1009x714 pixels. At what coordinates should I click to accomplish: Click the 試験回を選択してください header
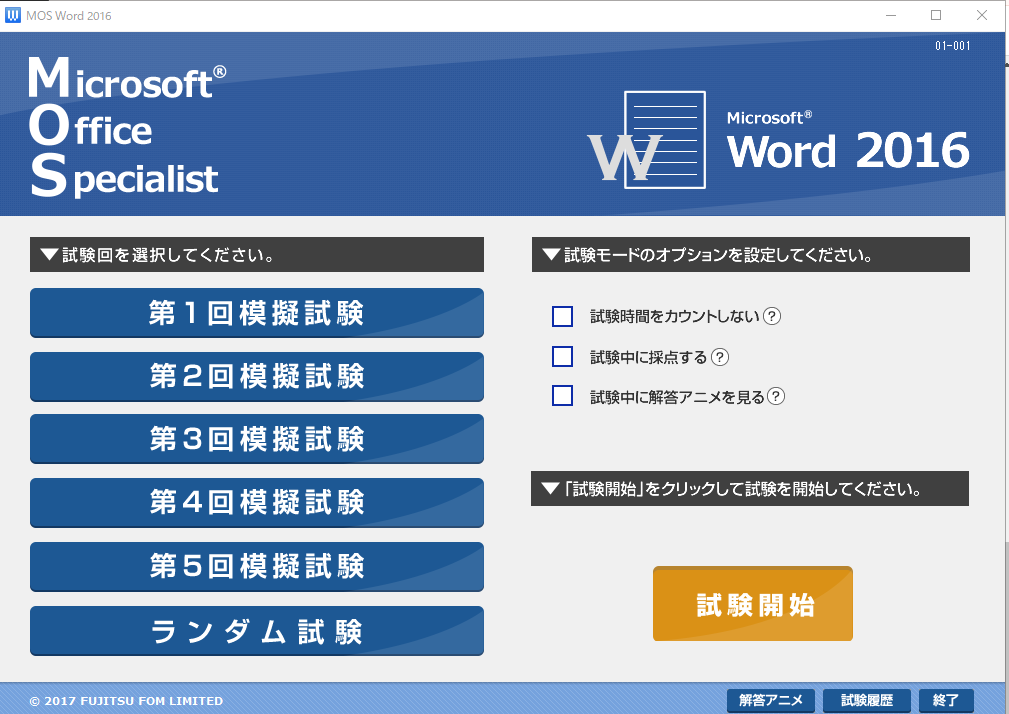click(257, 255)
